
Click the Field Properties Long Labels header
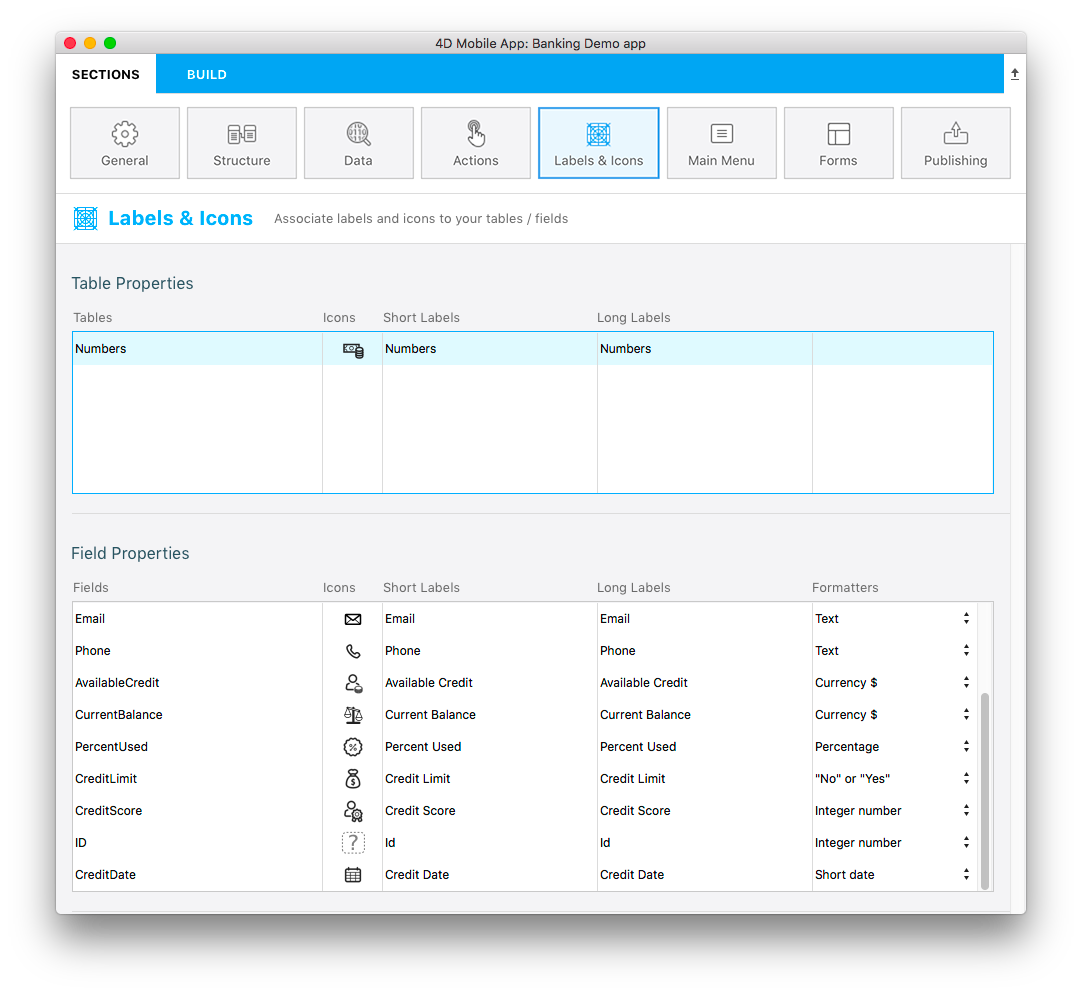point(633,587)
